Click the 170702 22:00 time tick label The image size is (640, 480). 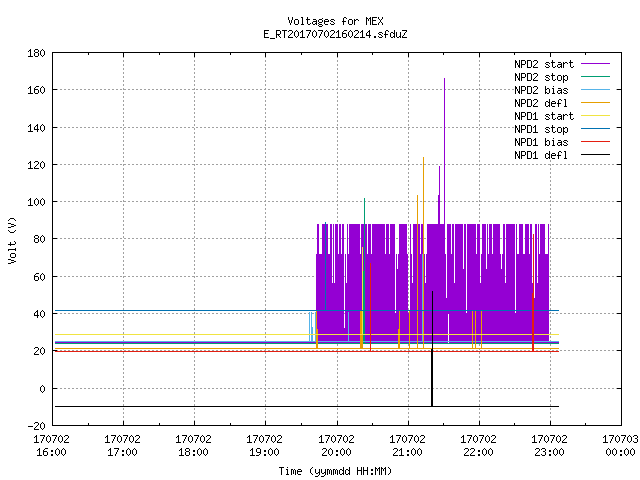click(x=478, y=445)
